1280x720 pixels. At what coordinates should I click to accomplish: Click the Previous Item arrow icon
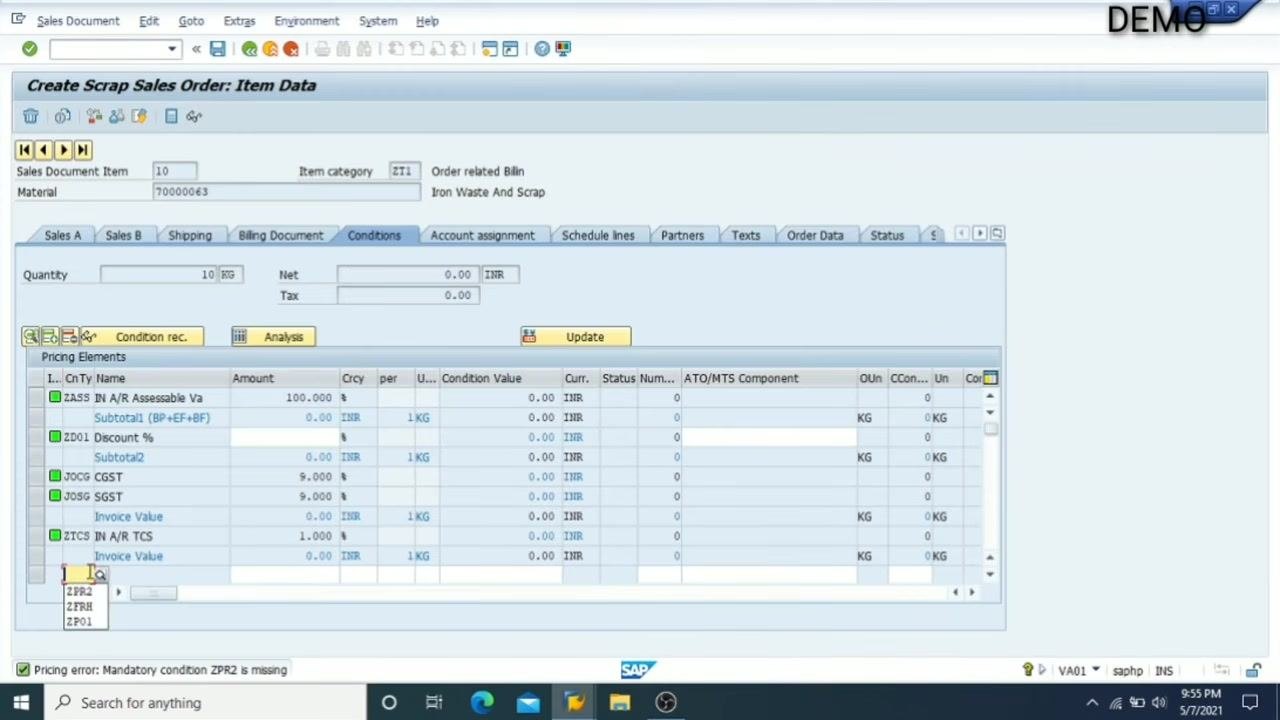coord(43,149)
